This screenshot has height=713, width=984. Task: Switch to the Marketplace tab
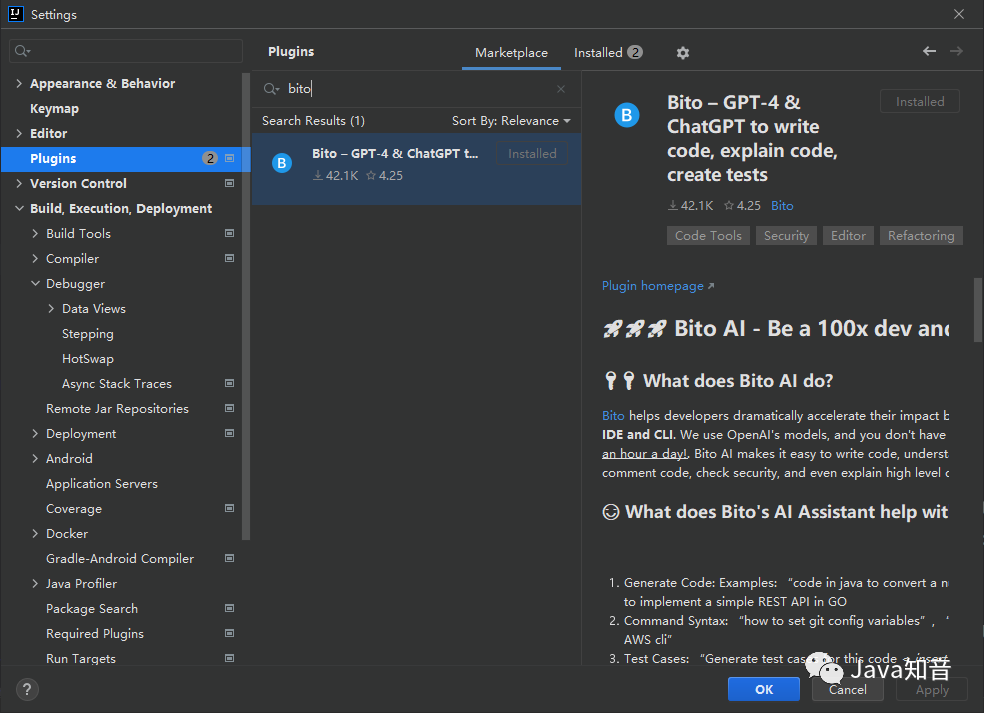tap(511, 53)
